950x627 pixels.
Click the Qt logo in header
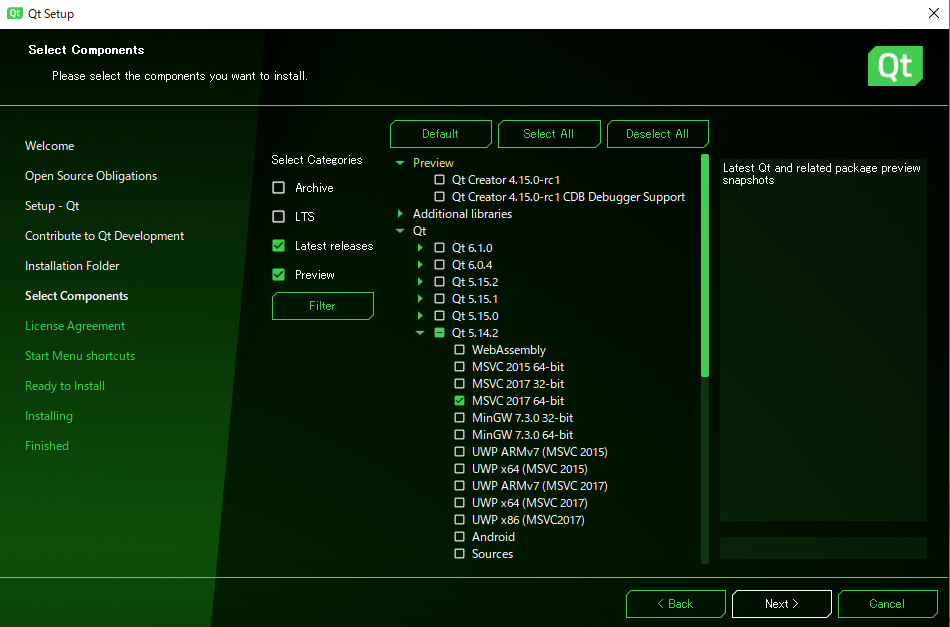895,66
